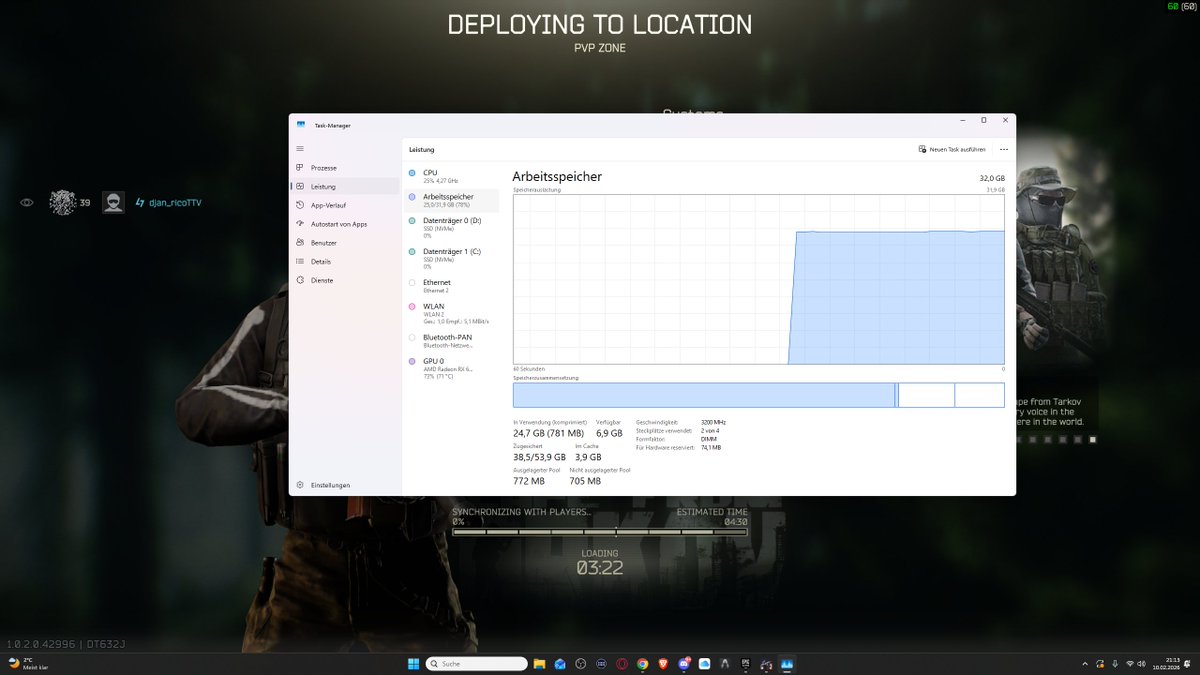Select the Ethernet performance entry
This screenshot has height=675, width=1200.
(451, 285)
